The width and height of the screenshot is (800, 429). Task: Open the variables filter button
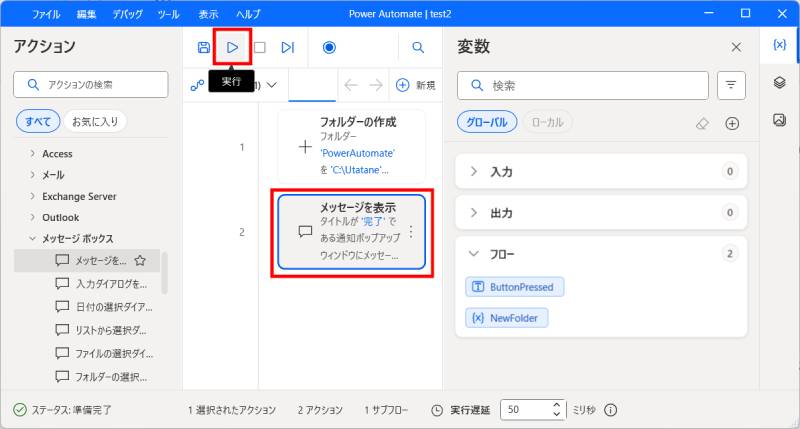click(x=731, y=85)
